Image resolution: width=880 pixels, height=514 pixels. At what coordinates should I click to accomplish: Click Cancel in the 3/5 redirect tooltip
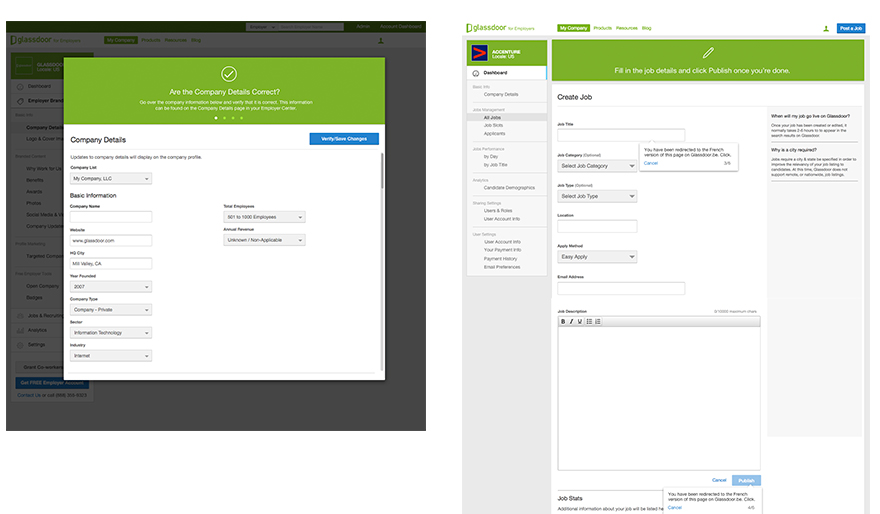click(x=650, y=162)
